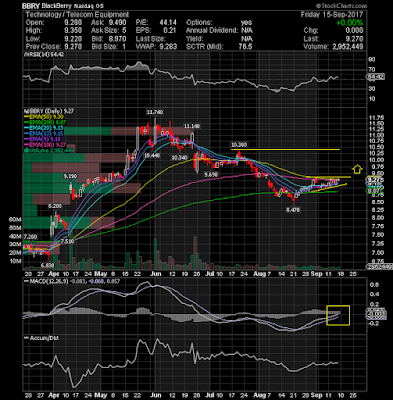Click the Jun label on the price chart's date axis
The width and height of the screenshot is (393, 400).
tap(155, 274)
